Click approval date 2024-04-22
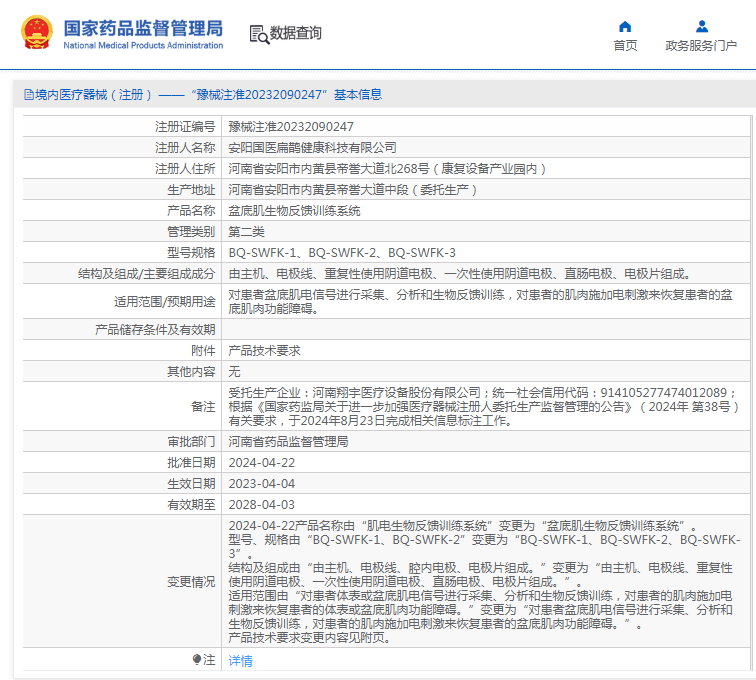The height and width of the screenshot is (680, 756). coord(261,462)
